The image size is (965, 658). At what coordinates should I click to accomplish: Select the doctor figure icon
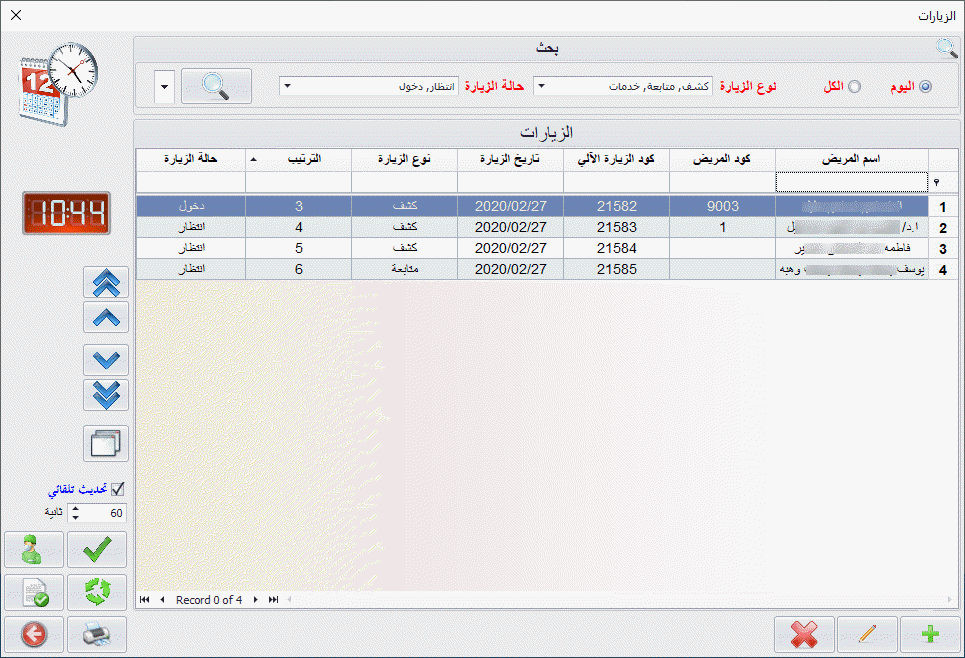(x=34, y=549)
